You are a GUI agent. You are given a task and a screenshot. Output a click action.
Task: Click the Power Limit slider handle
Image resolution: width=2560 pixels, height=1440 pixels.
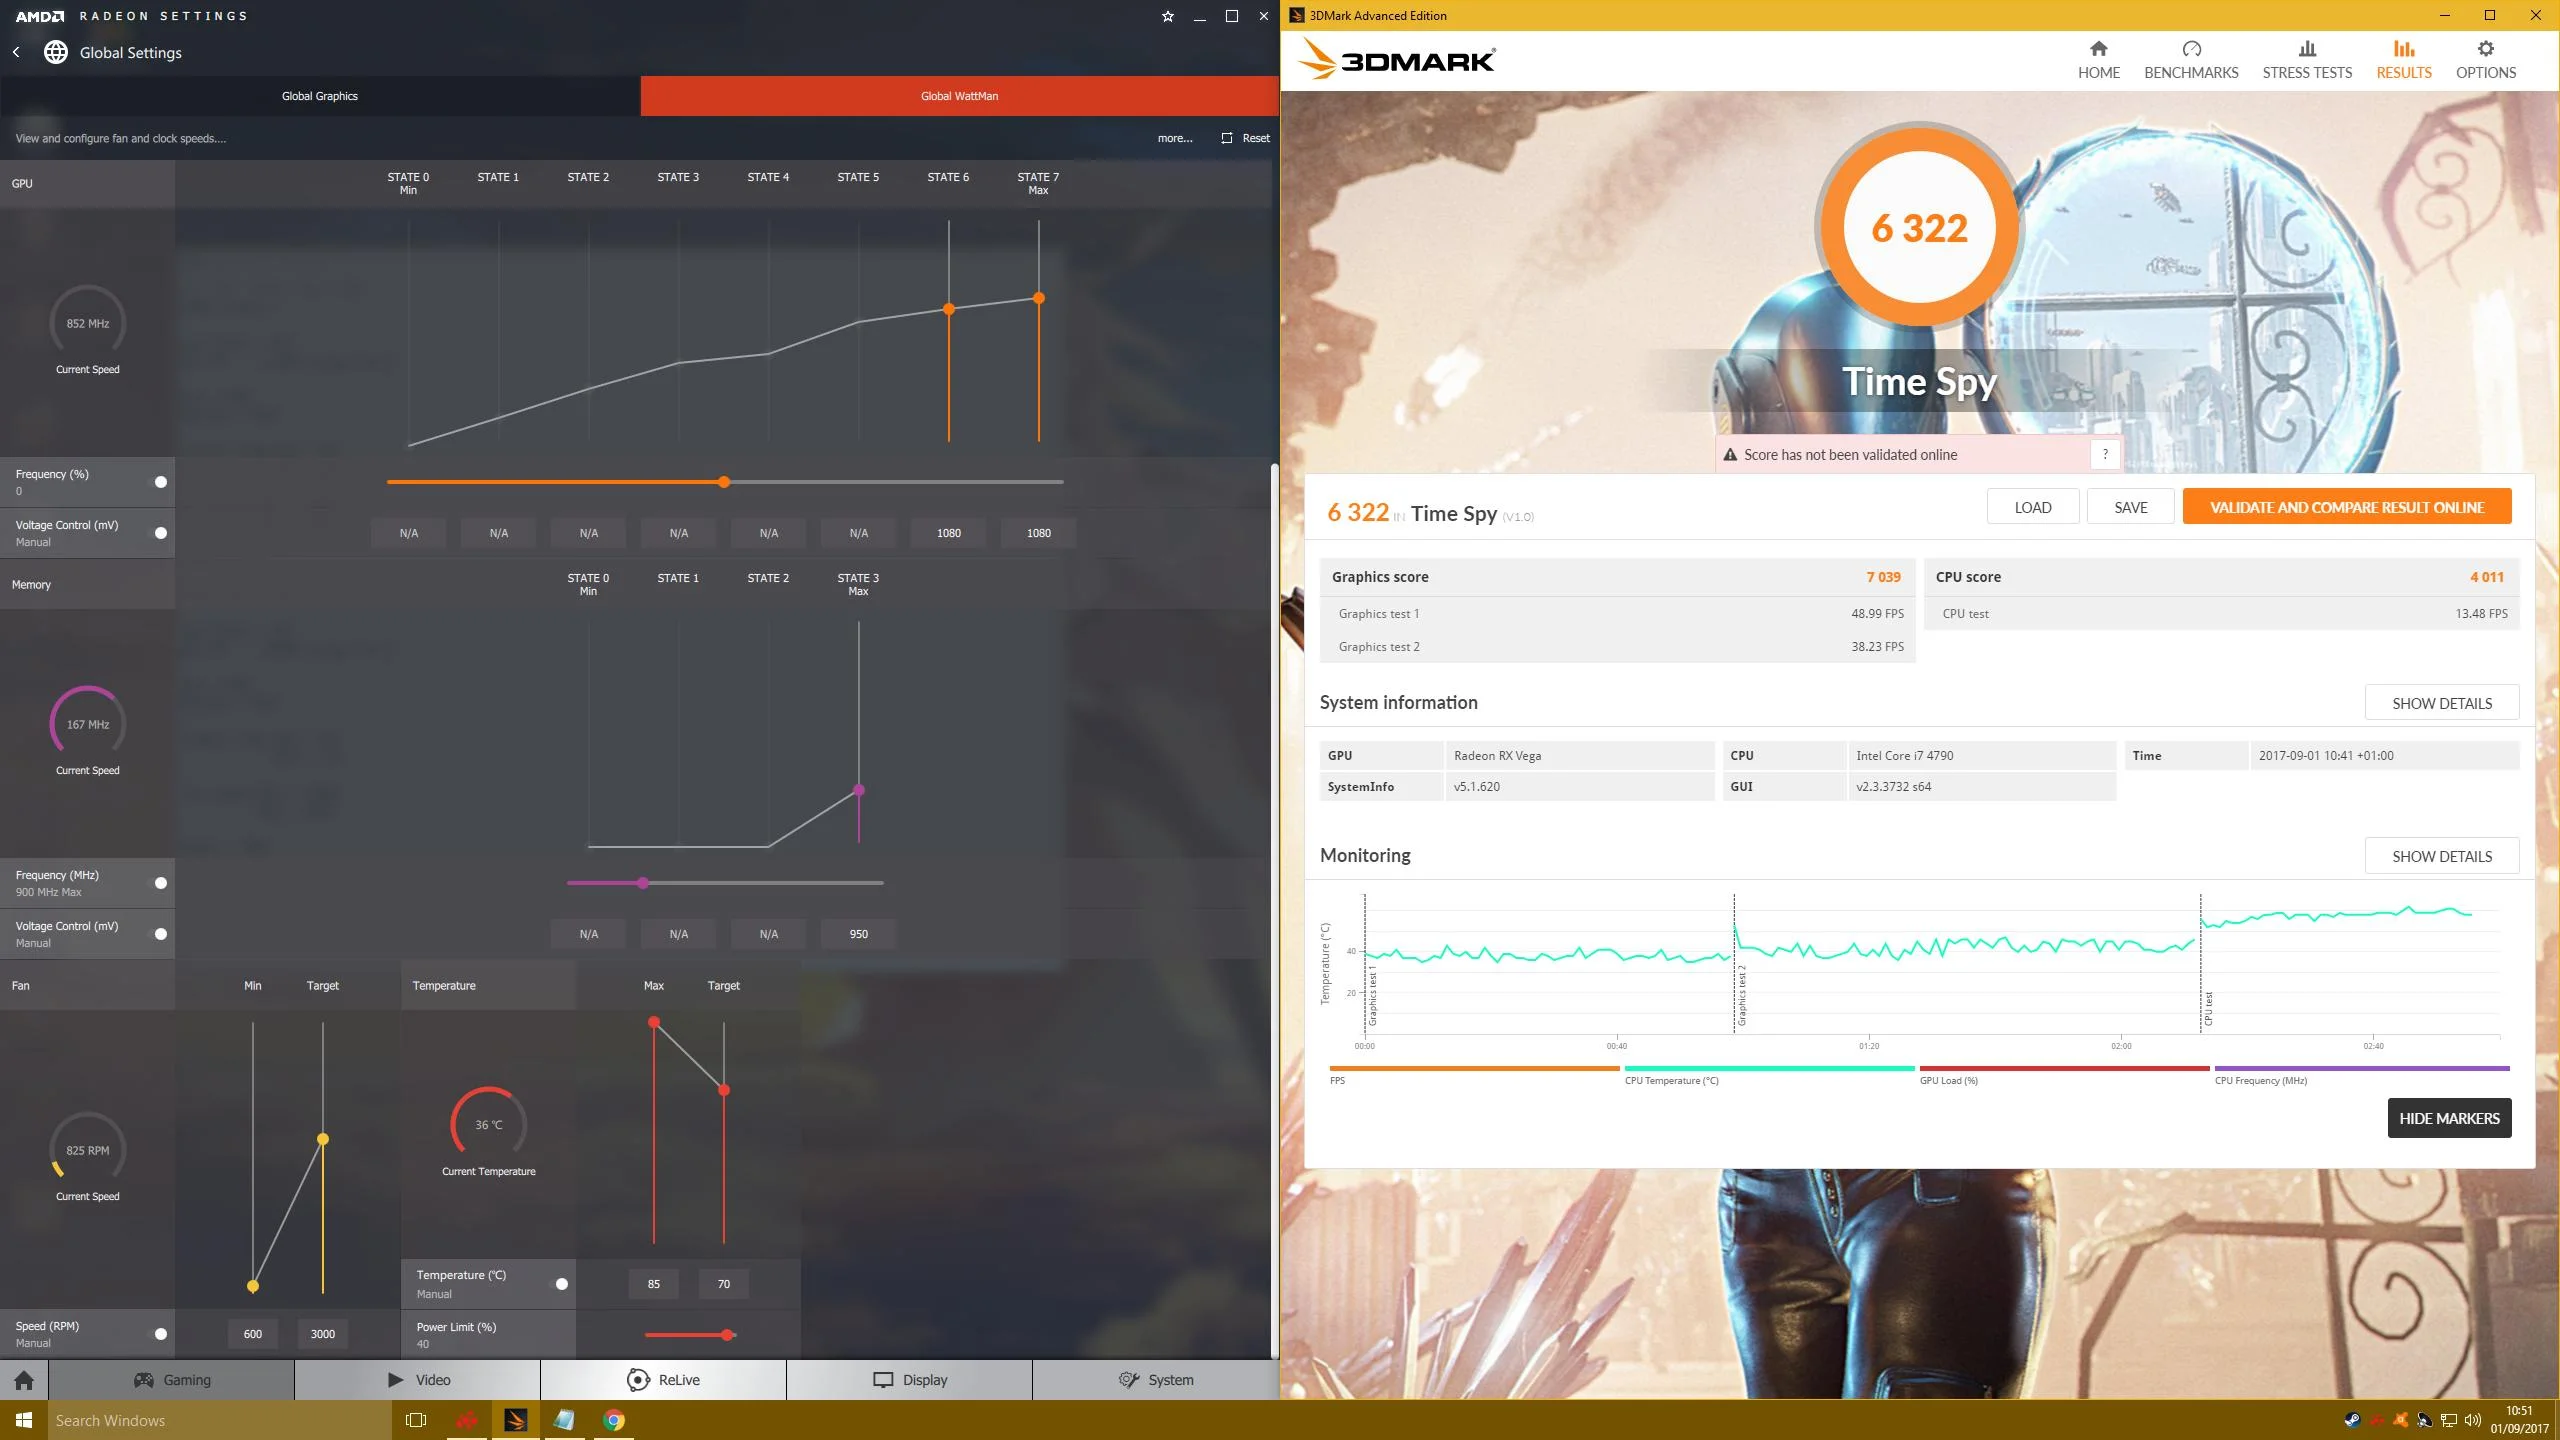click(x=728, y=1335)
